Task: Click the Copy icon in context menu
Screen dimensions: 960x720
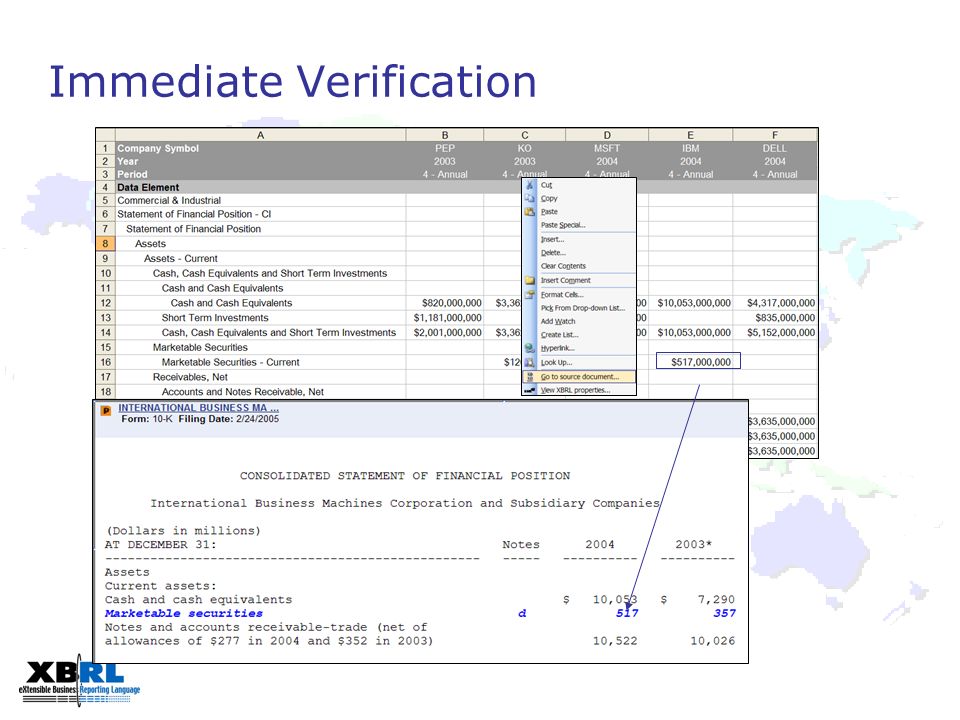Action: 530,198
